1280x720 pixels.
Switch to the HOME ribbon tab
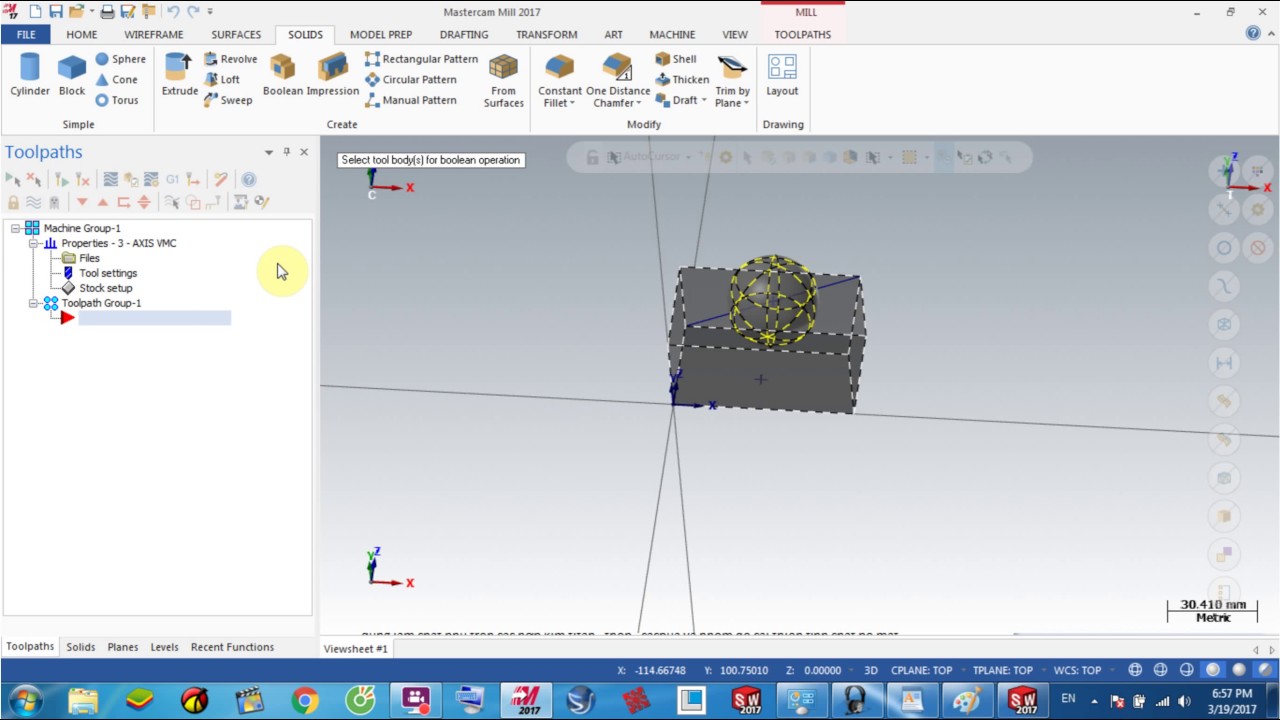point(82,34)
